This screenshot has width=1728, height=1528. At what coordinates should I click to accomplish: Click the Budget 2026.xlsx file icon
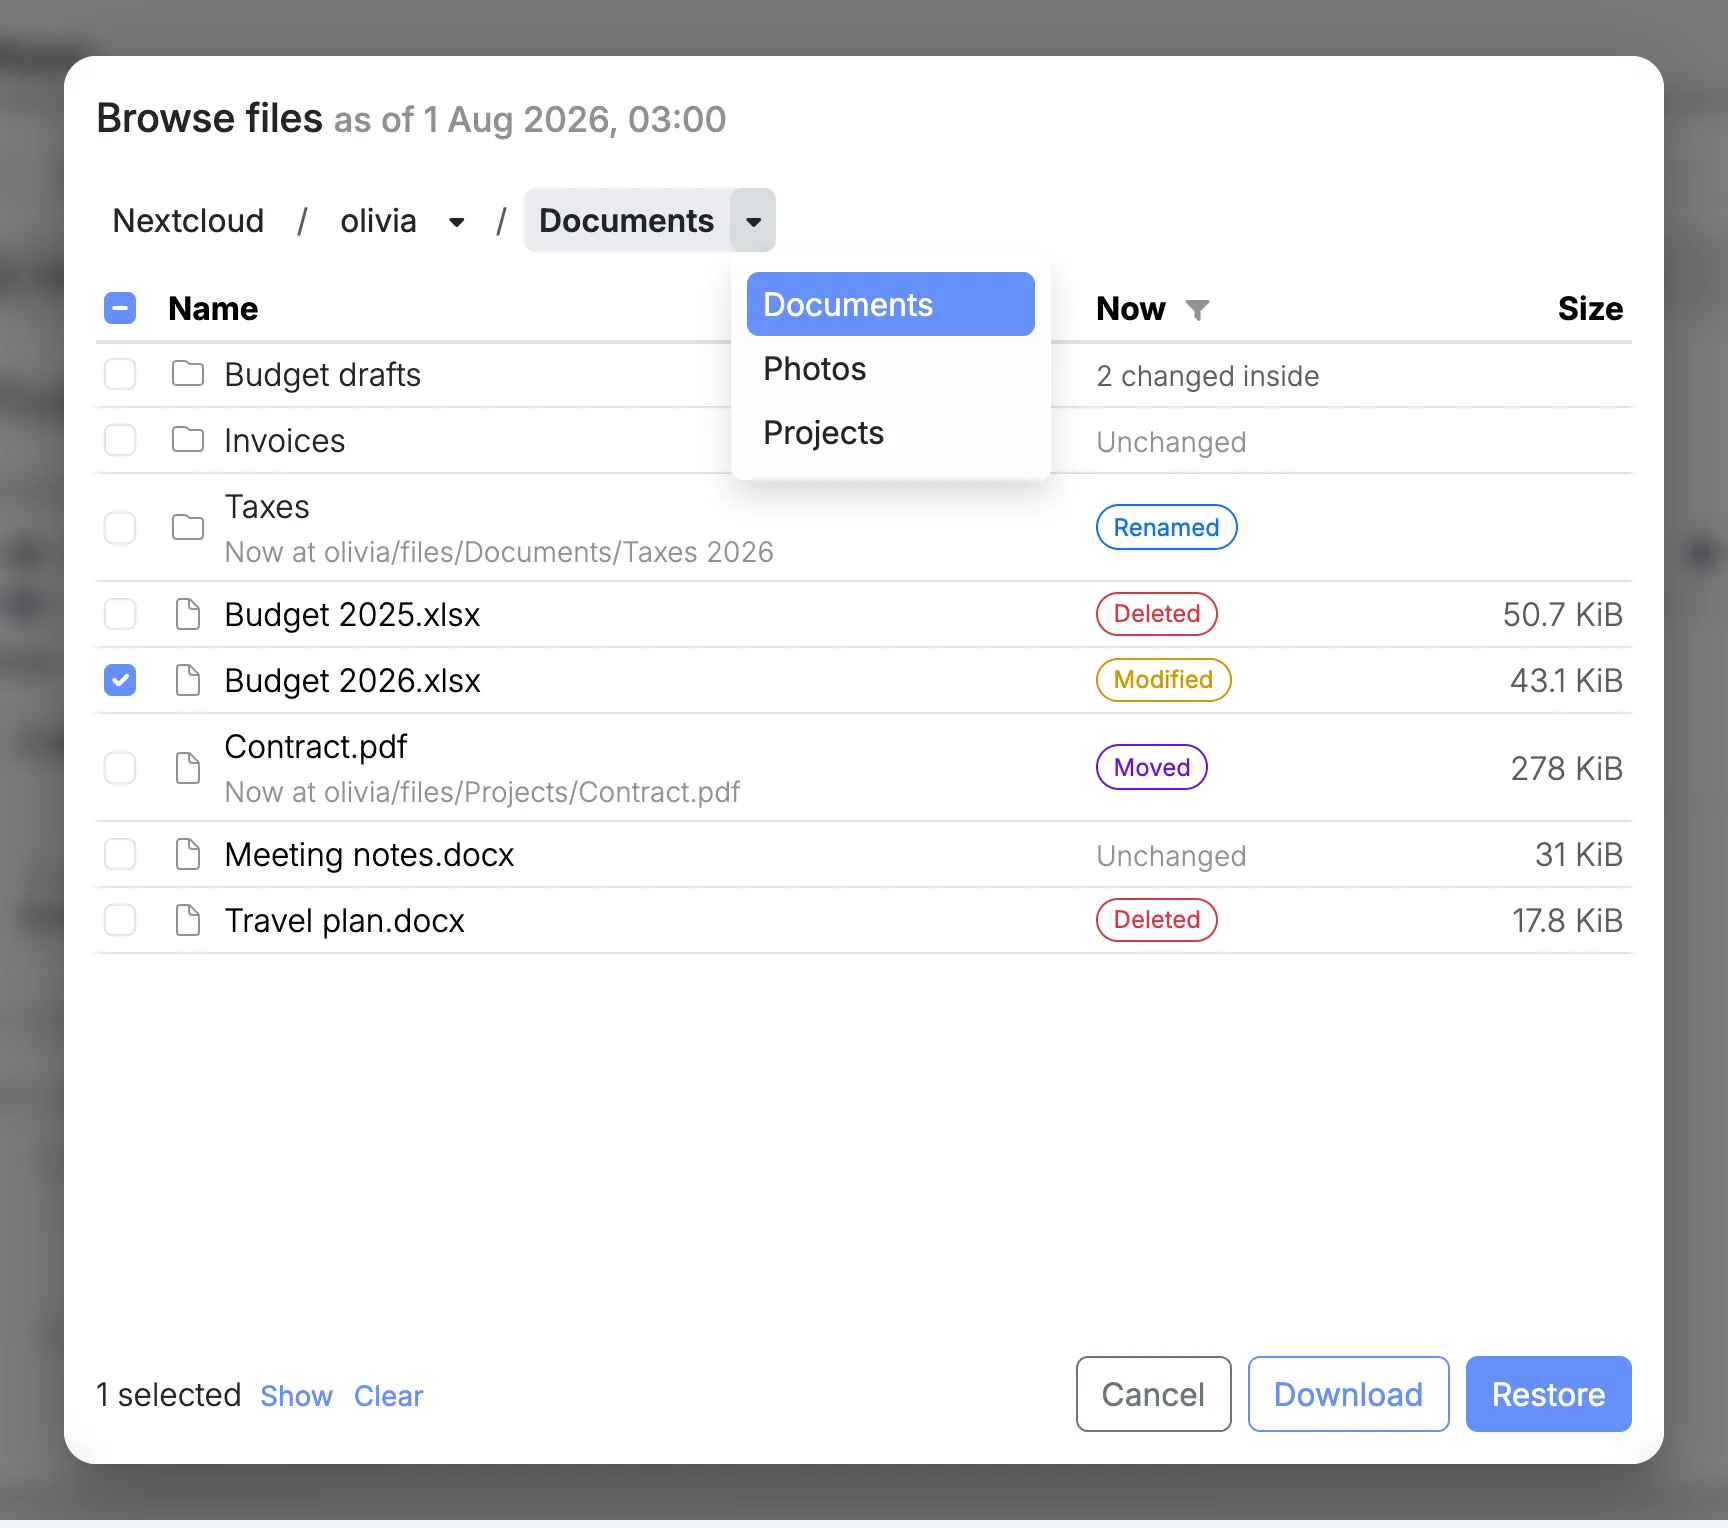point(188,680)
